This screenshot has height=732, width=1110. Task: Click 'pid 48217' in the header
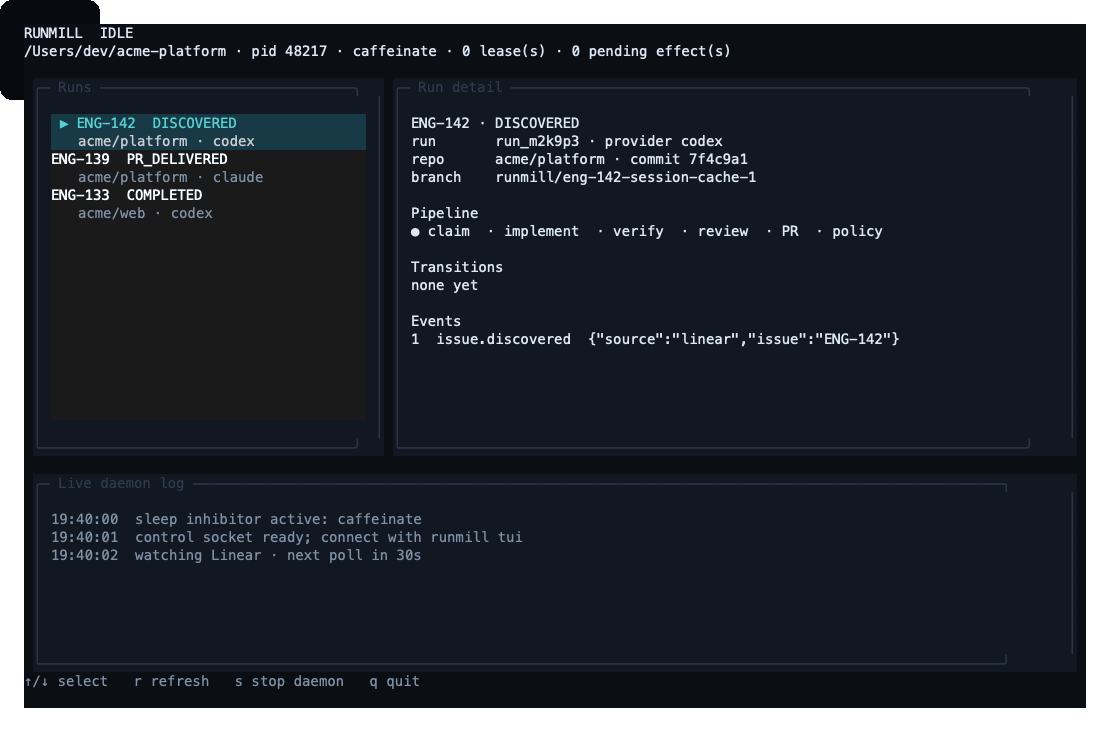click(289, 52)
